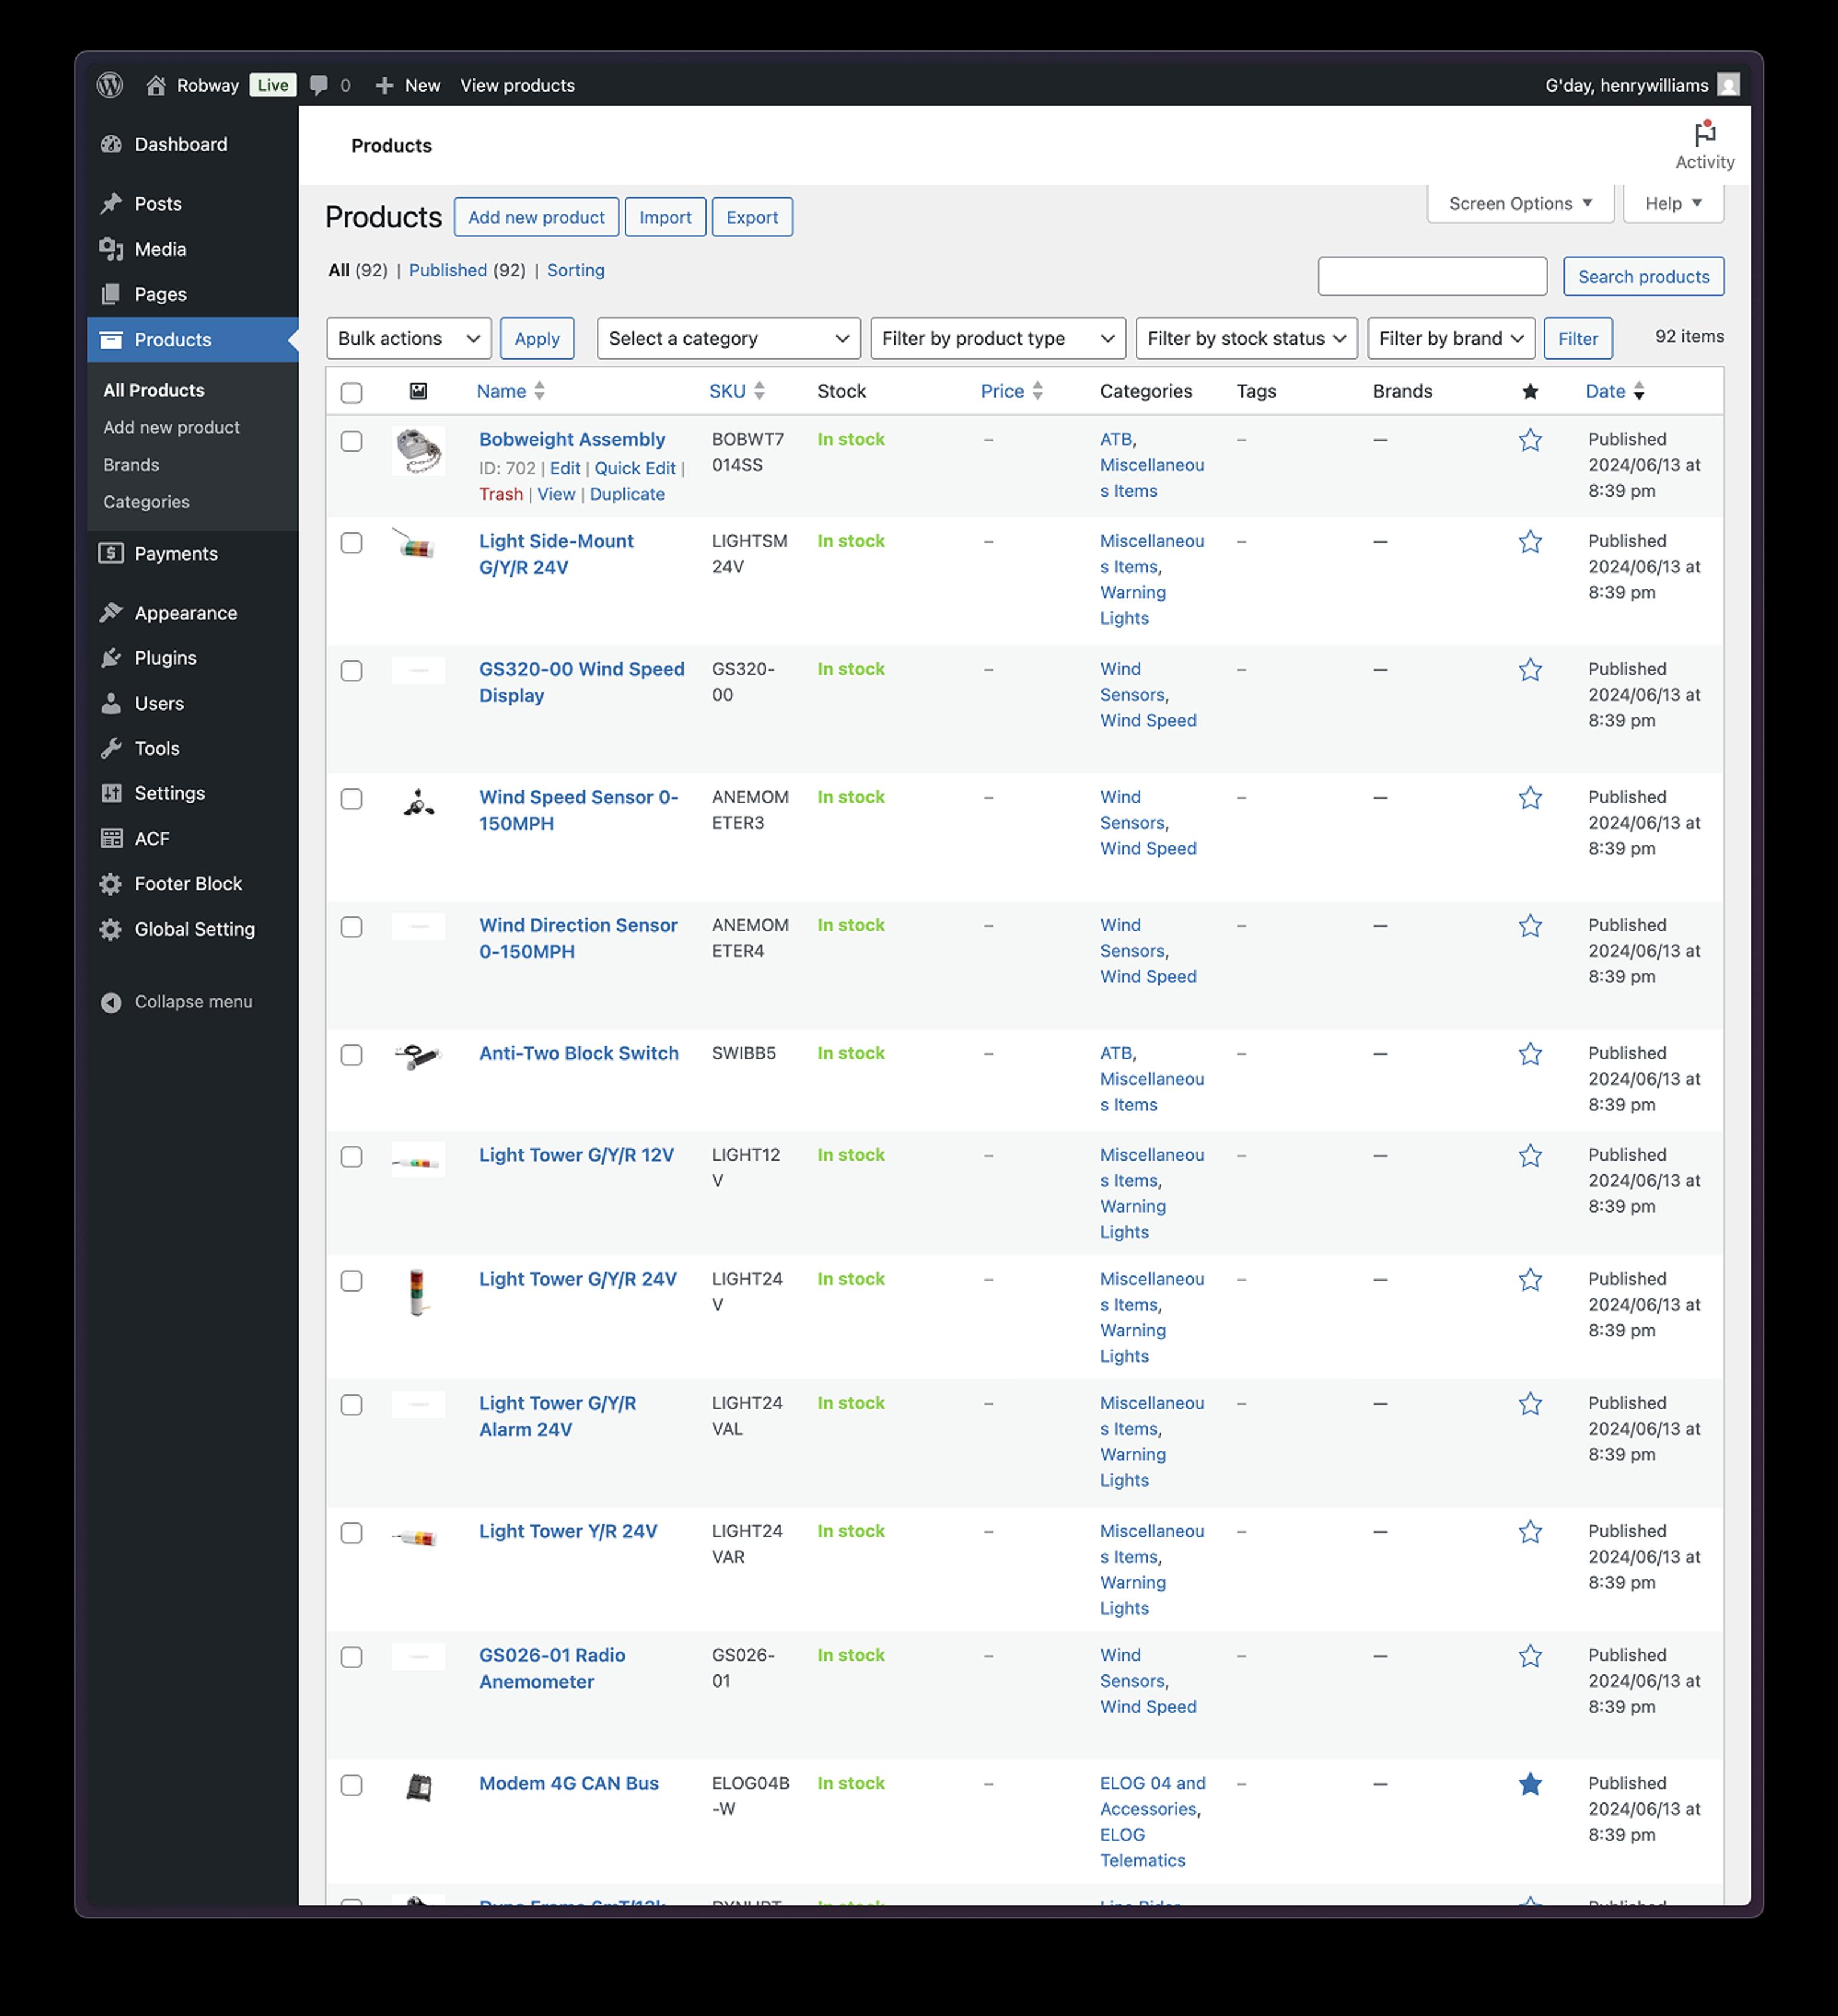Open the Screen Options panel
Image resolution: width=1838 pixels, height=2016 pixels.
tap(1519, 203)
